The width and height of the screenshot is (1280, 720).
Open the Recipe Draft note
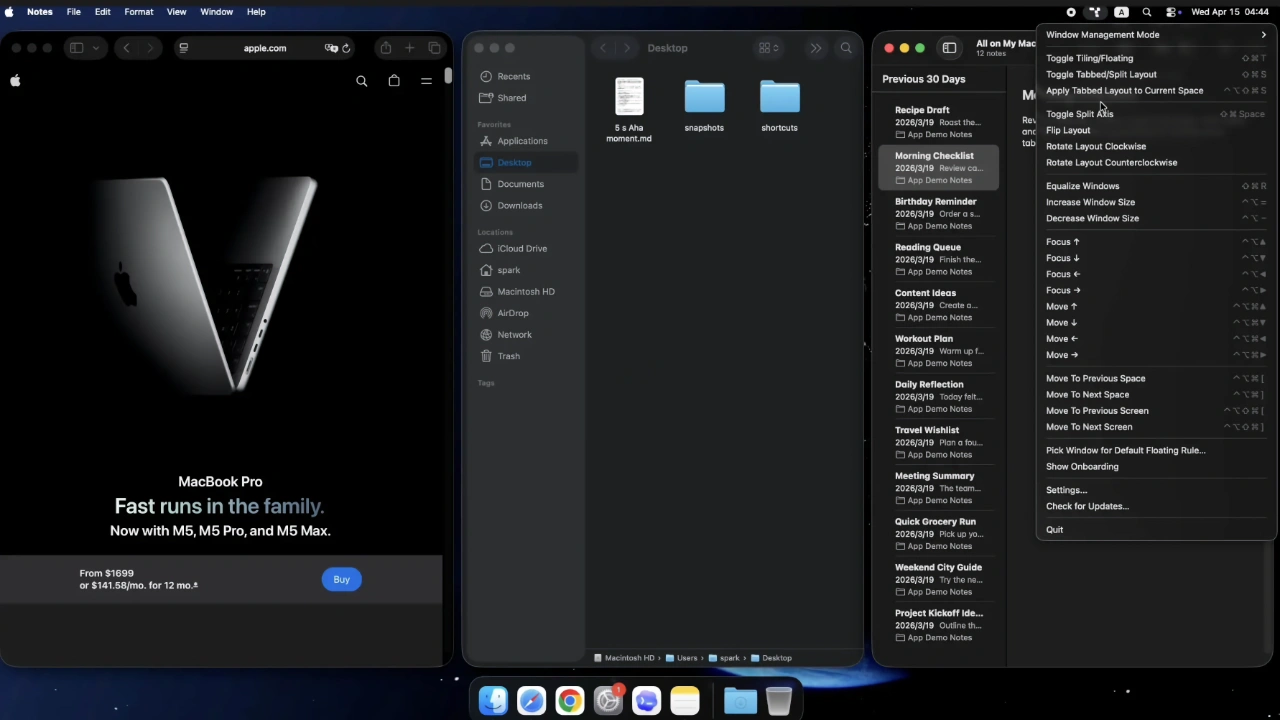coord(939,122)
